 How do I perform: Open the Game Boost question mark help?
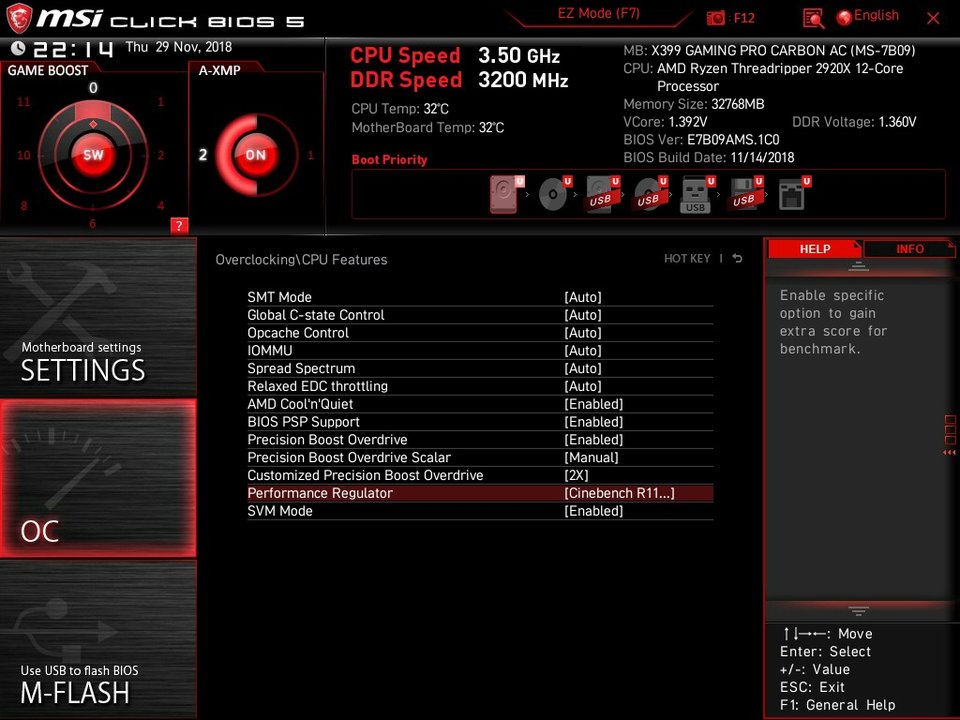pyautogui.click(x=179, y=225)
